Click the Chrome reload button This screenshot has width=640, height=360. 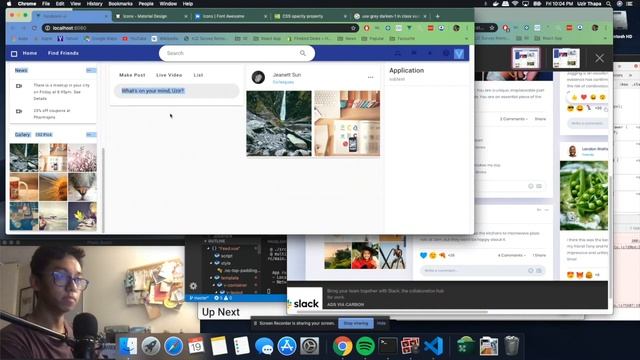[x=34, y=28]
